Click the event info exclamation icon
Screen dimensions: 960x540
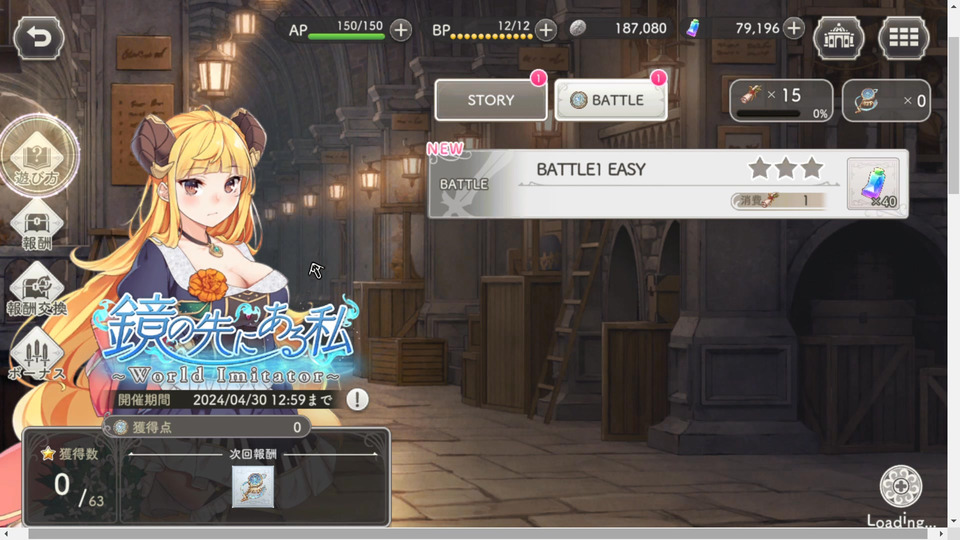click(358, 400)
